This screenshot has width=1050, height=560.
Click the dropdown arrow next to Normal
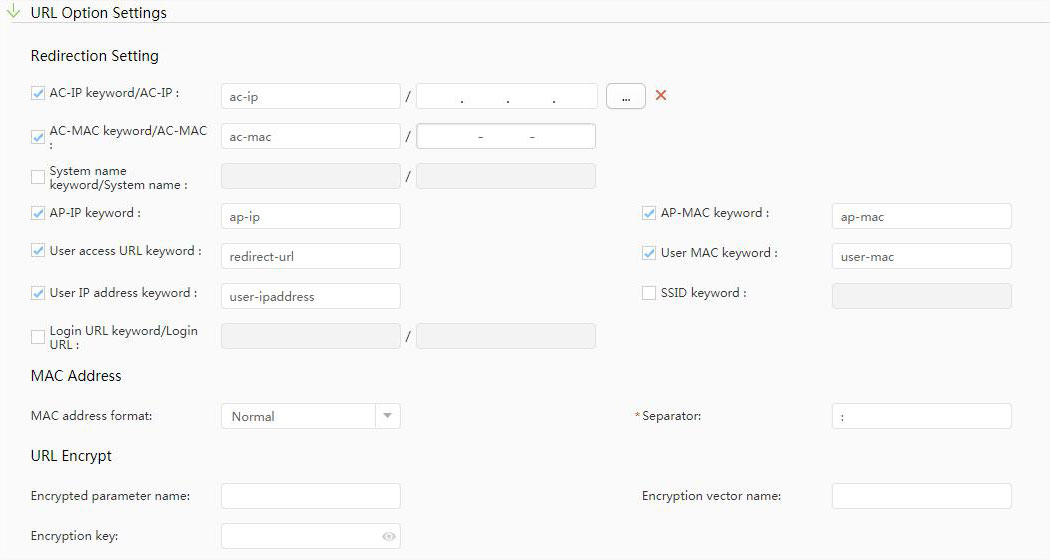(388, 416)
